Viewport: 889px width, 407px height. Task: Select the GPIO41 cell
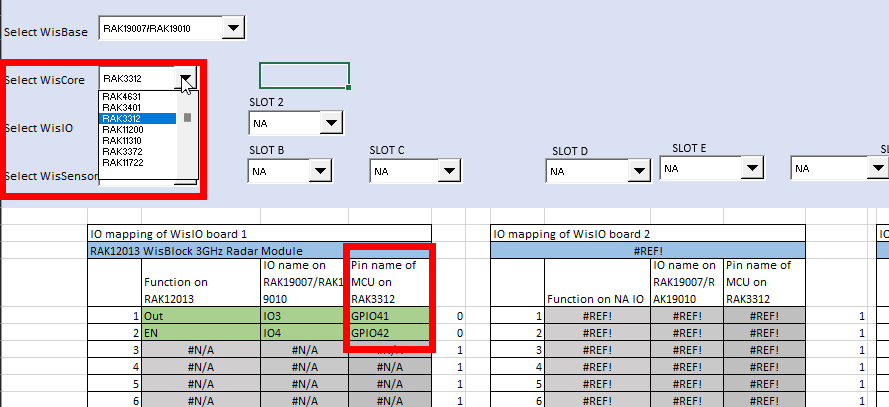tap(389, 315)
